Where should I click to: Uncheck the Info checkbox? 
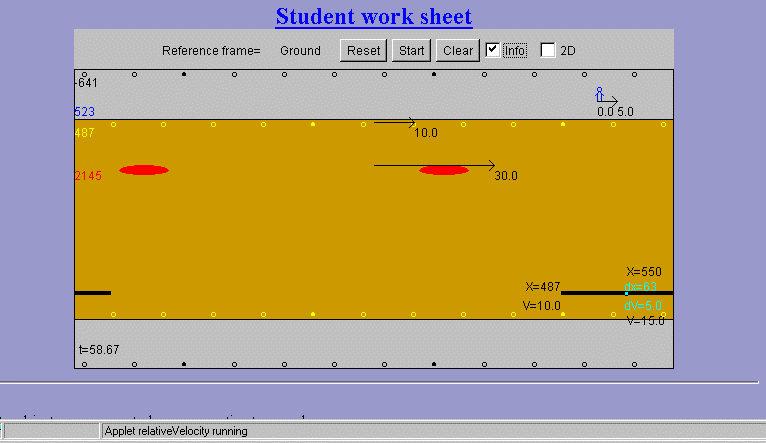point(492,50)
